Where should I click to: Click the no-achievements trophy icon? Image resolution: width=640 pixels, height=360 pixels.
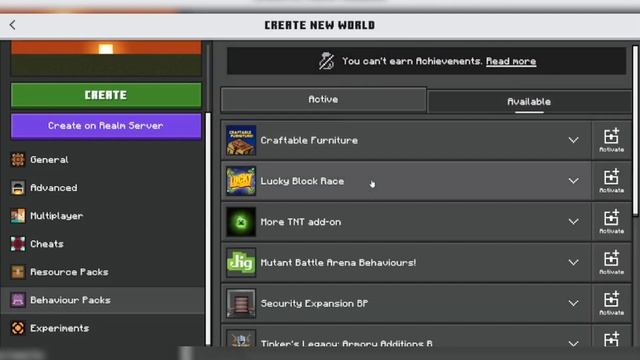coord(326,61)
